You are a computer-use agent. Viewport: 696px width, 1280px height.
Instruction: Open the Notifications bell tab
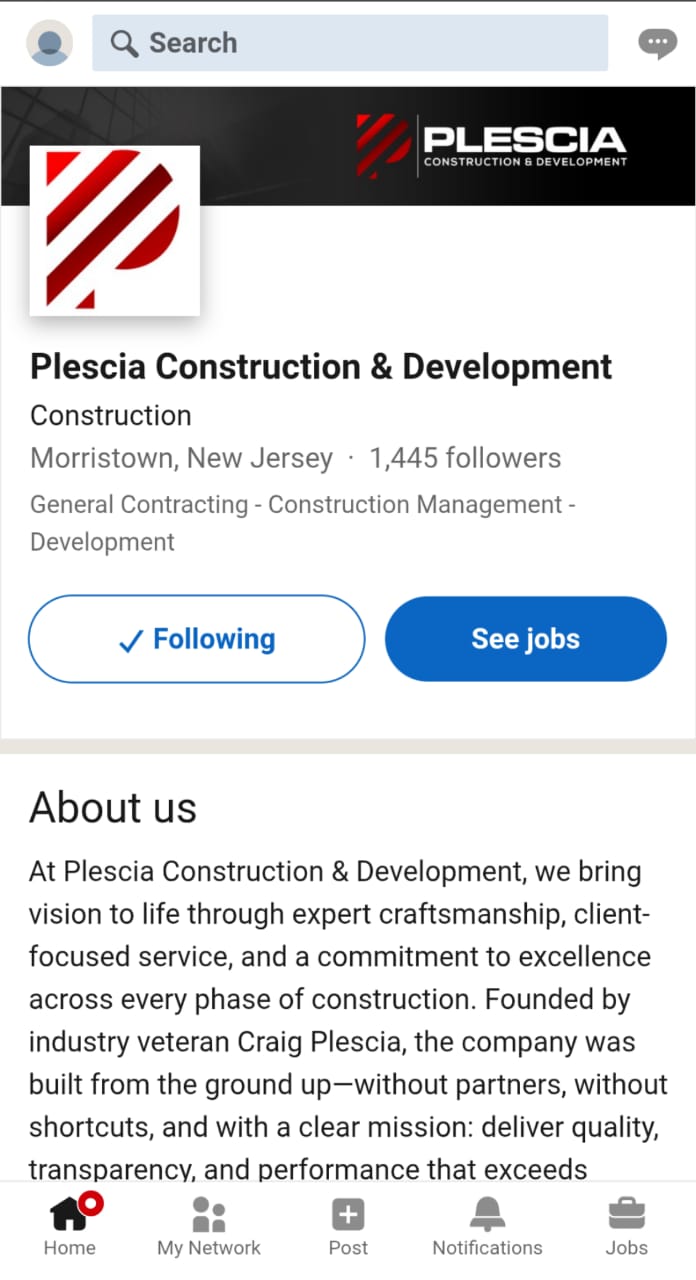[x=487, y=1226]
